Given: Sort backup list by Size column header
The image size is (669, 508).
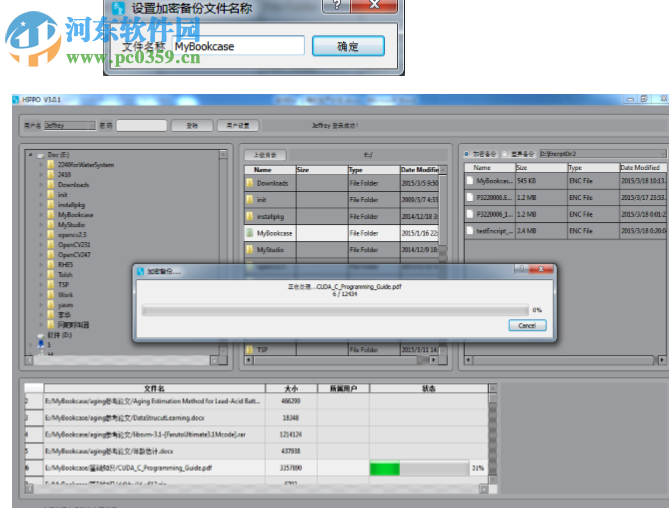Looking at the screenshot, I should pos(541,168).
